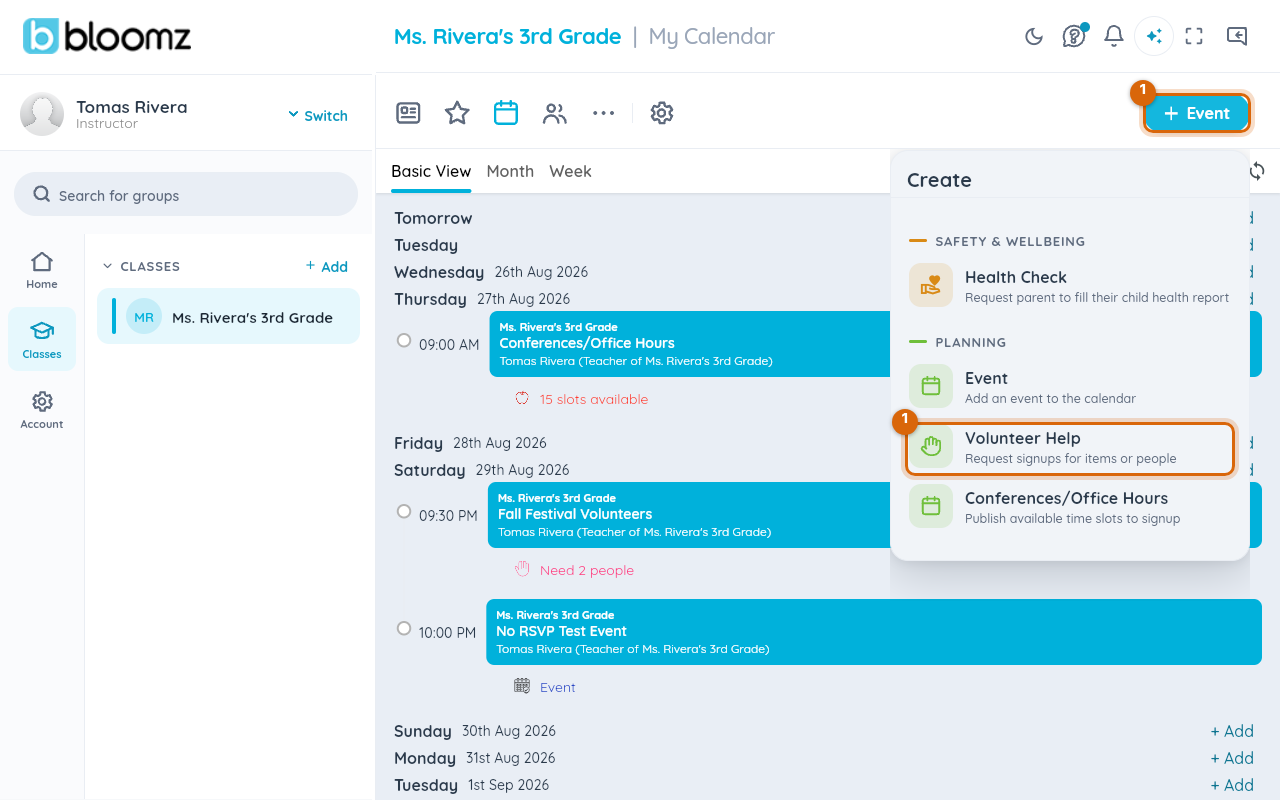This screenshot has width=1280, height=800.
Task: Open the star favorites icon
Action: 457,113
